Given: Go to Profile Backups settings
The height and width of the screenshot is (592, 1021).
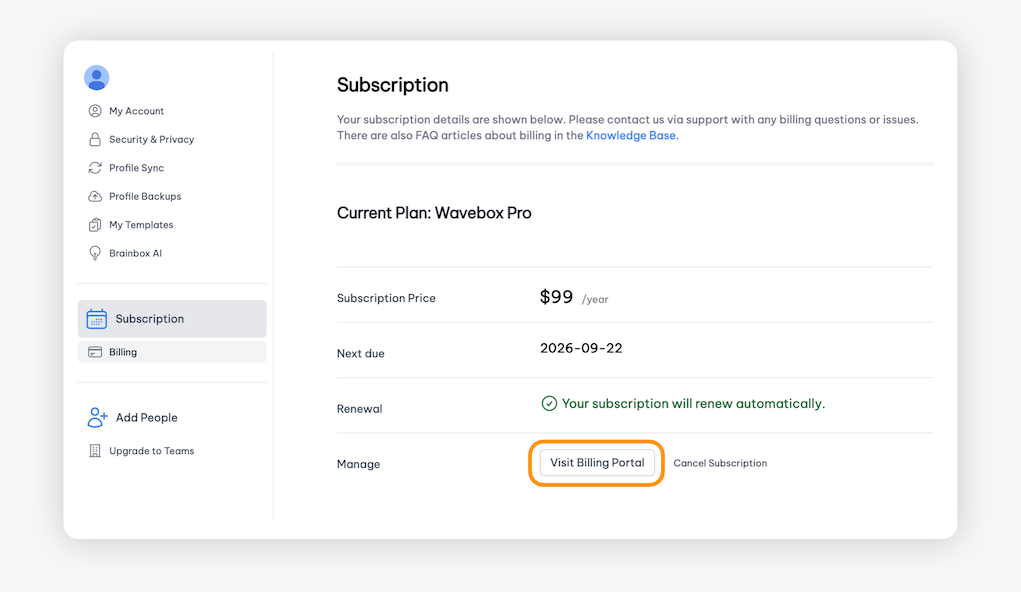Looking at the screenshot, I should point(145,197).
